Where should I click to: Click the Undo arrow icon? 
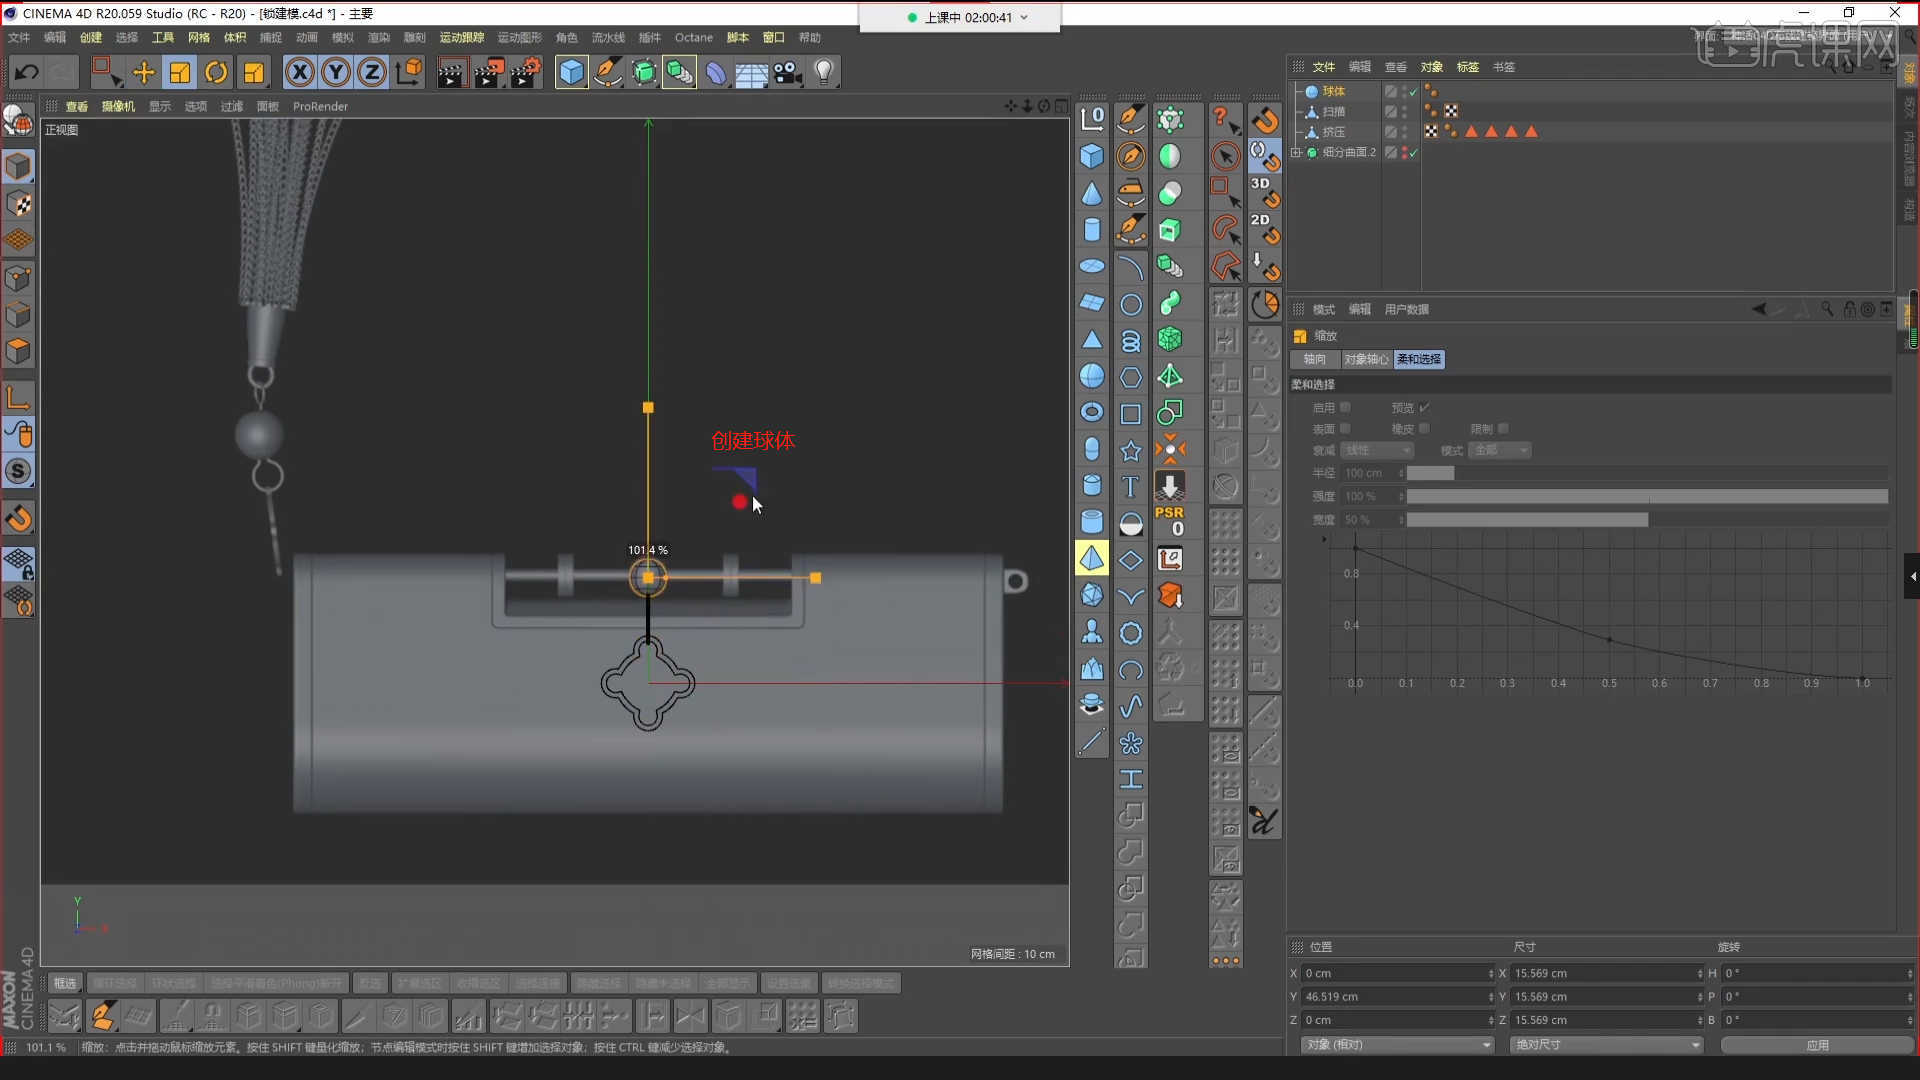pyautogui.click(x=26, y=72)
